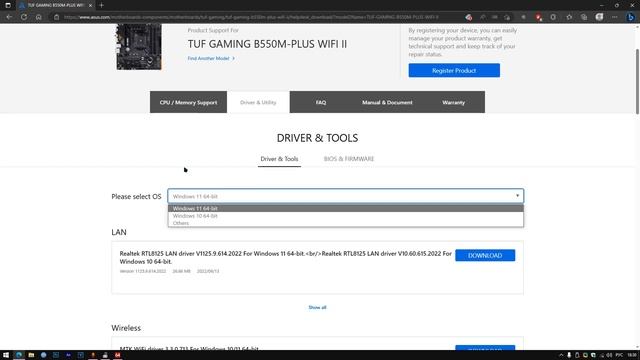Screen dimensions: 640x360
Task: Select the Driver & Utility tab
Action: click(x=258, y=102)
